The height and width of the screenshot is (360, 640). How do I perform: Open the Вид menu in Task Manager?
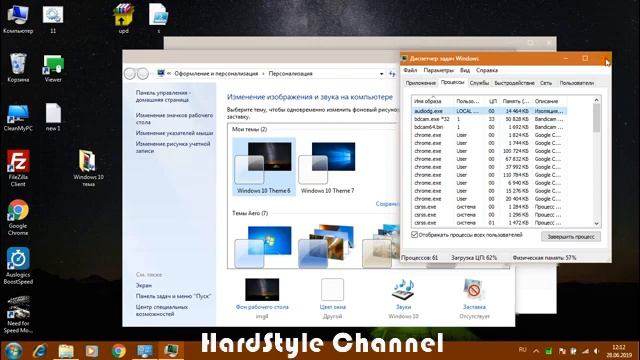pos(465,70)
